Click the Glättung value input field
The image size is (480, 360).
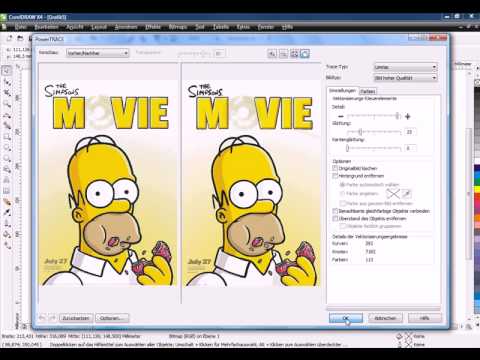coord(410,132)
